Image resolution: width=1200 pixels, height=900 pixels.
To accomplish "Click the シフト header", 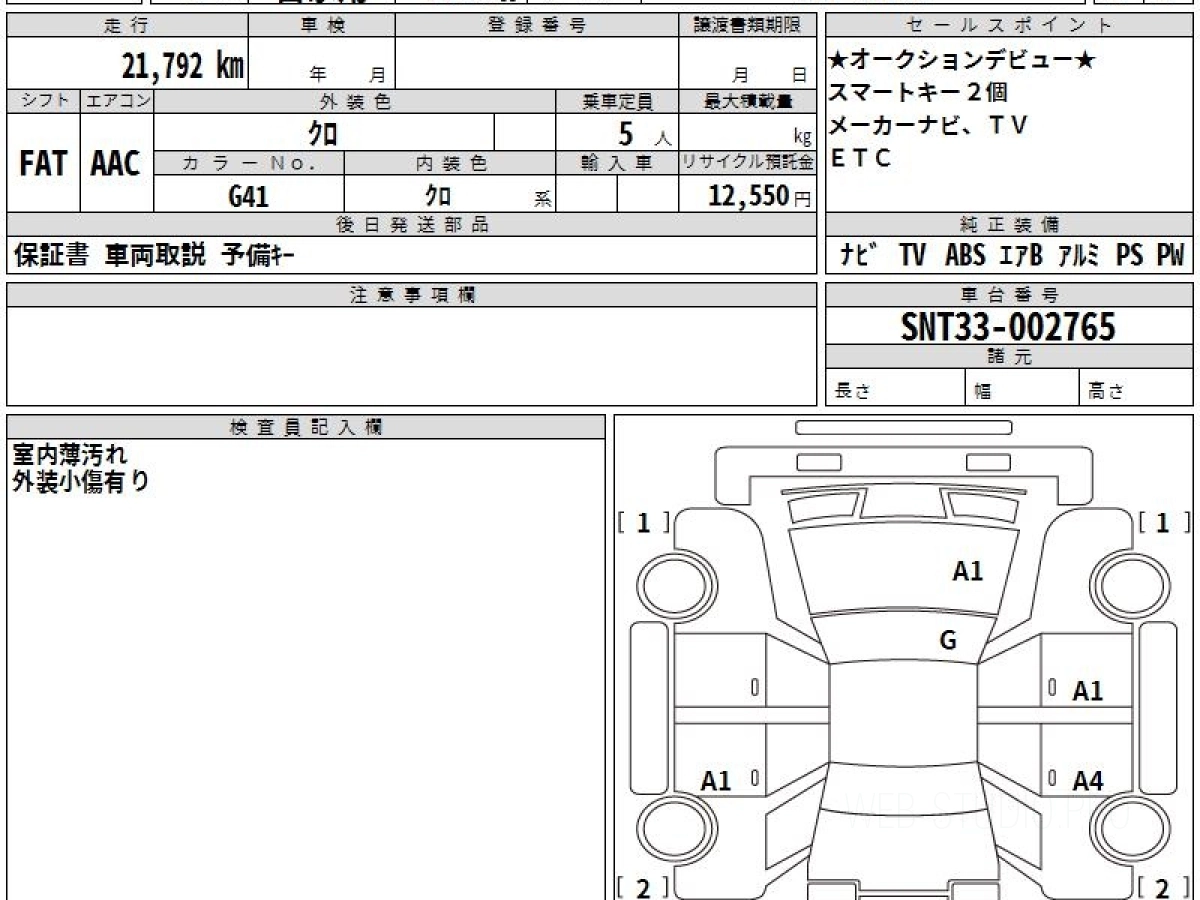I will [43, 101].
